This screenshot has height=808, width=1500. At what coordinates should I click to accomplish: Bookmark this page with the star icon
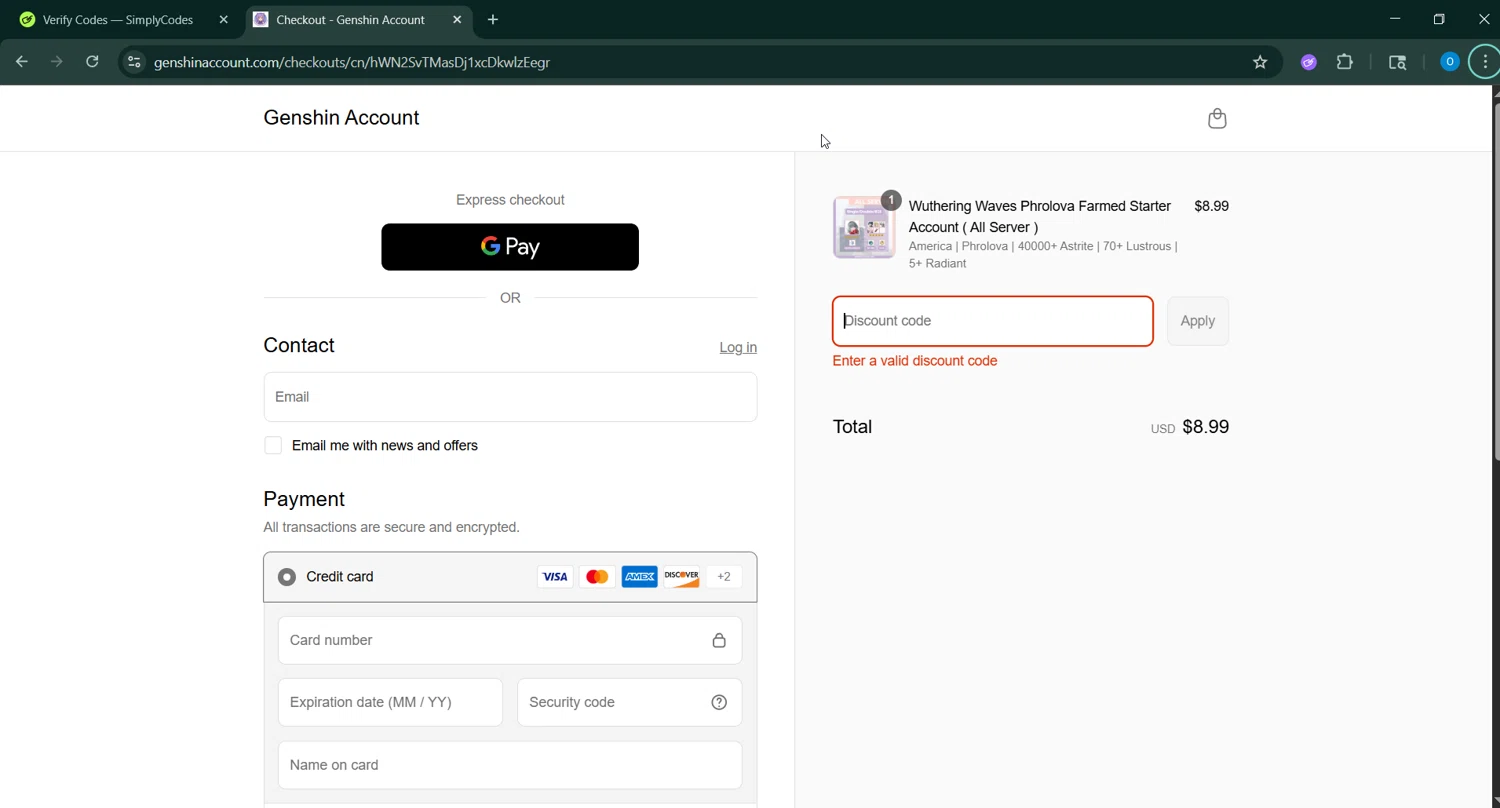[1260, 62]
